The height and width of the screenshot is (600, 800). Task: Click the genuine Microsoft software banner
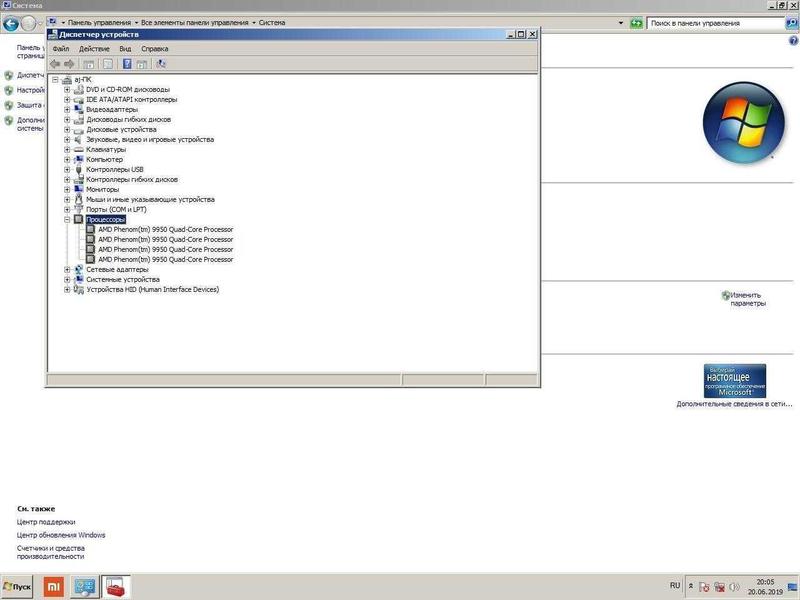pos(735,381)
